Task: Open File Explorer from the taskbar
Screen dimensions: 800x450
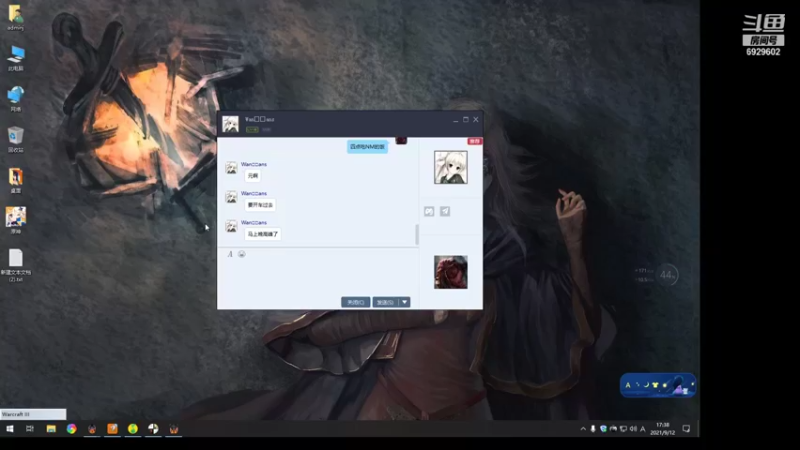Action: 51,429
